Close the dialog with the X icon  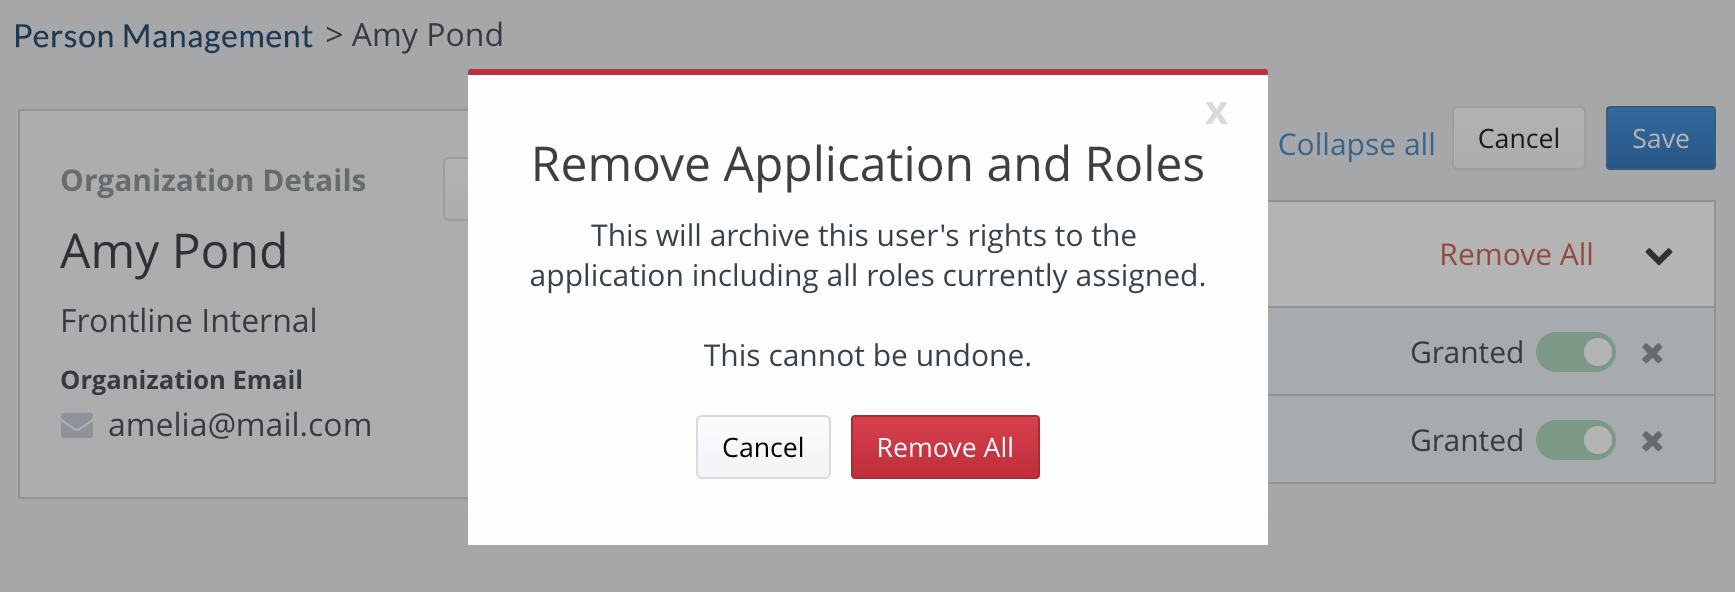tap(1216, 113)
